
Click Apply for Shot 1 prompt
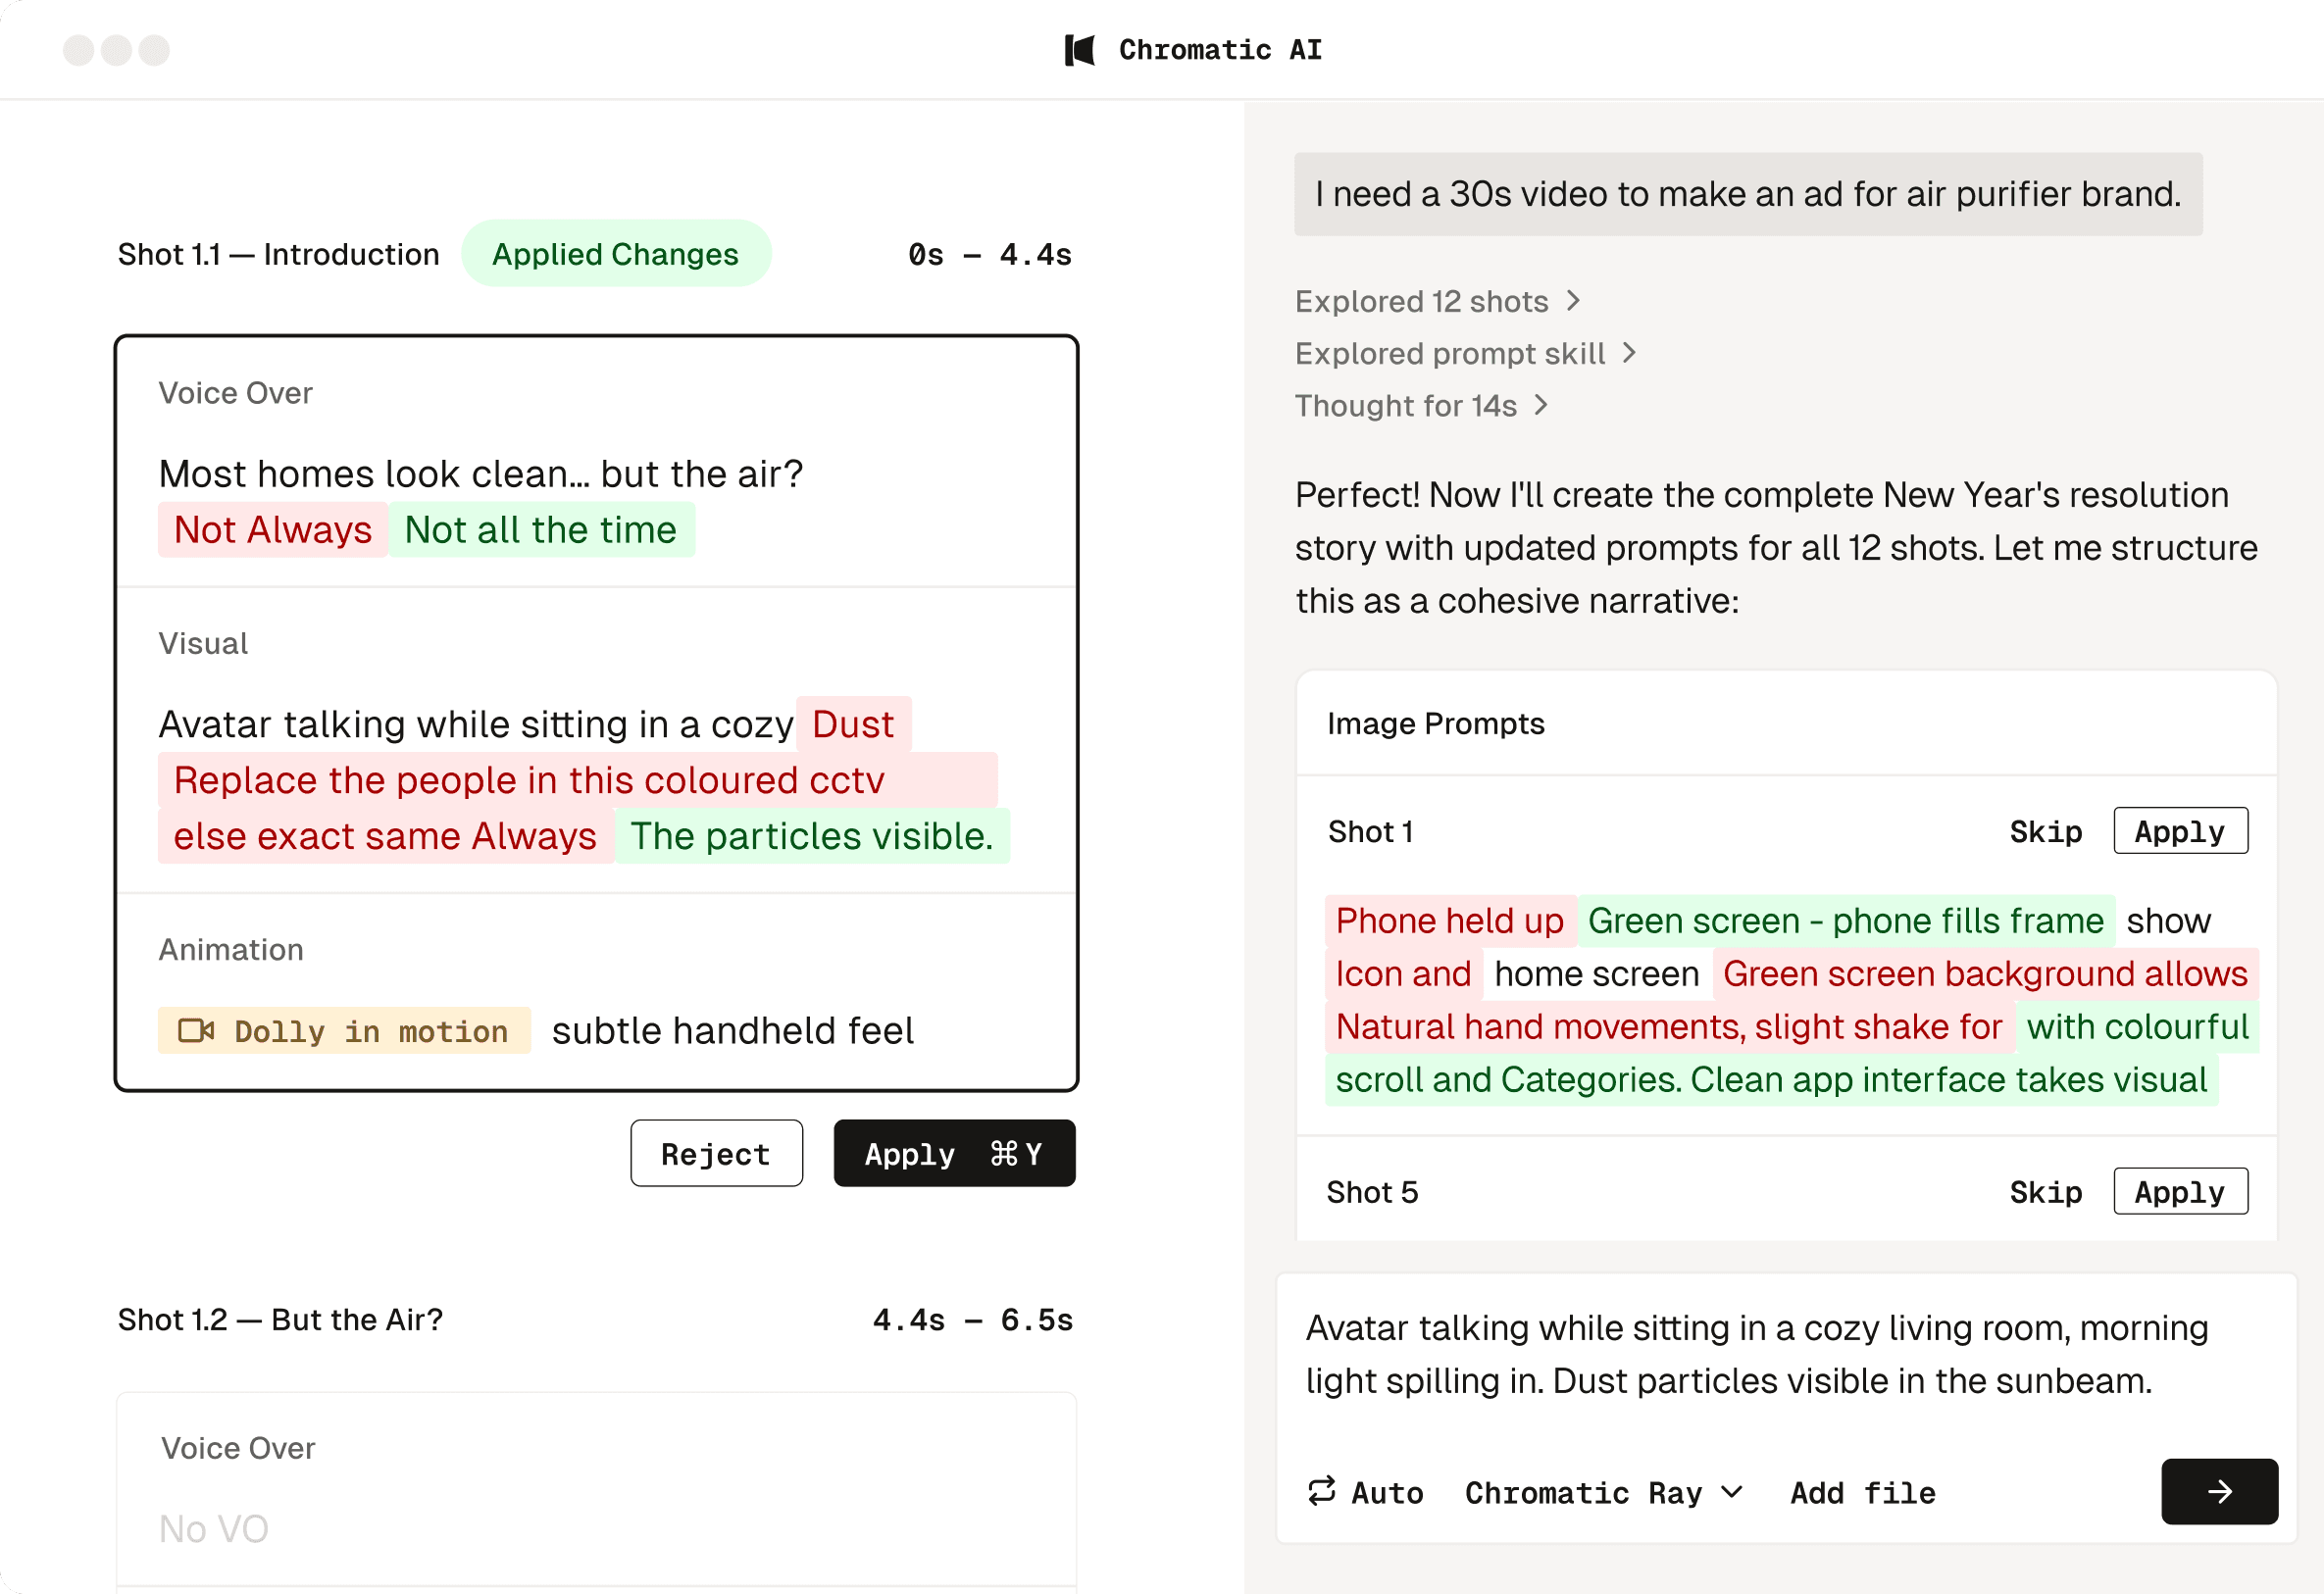tap(2179, 831)
